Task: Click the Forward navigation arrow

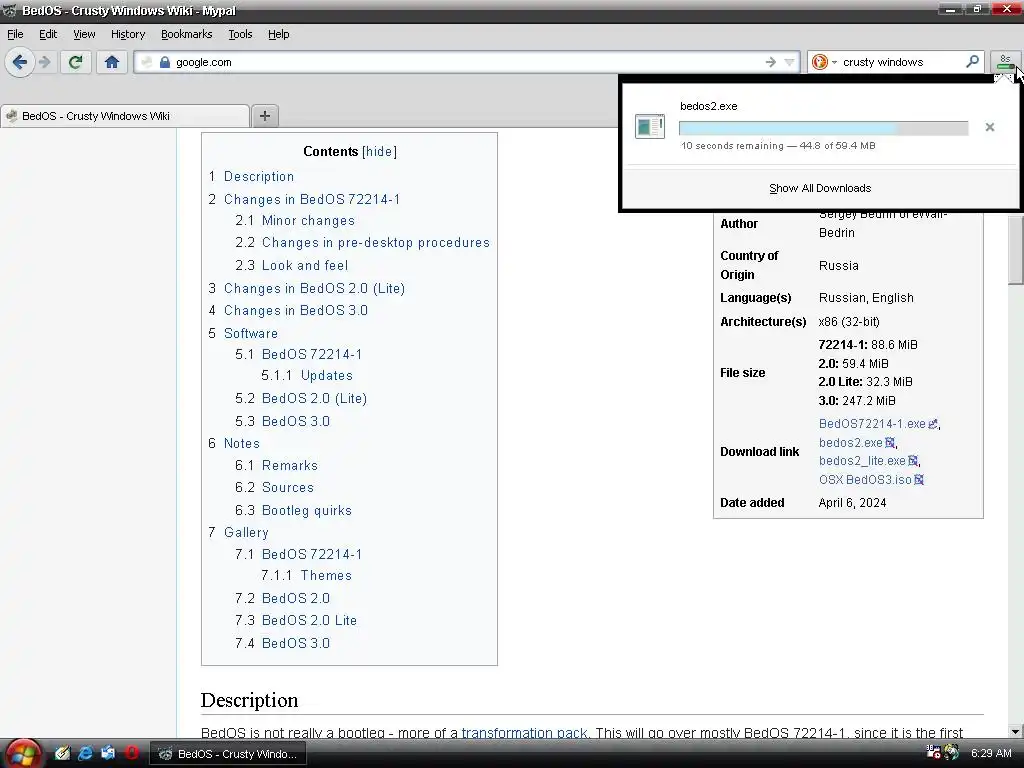Action: 44,62
